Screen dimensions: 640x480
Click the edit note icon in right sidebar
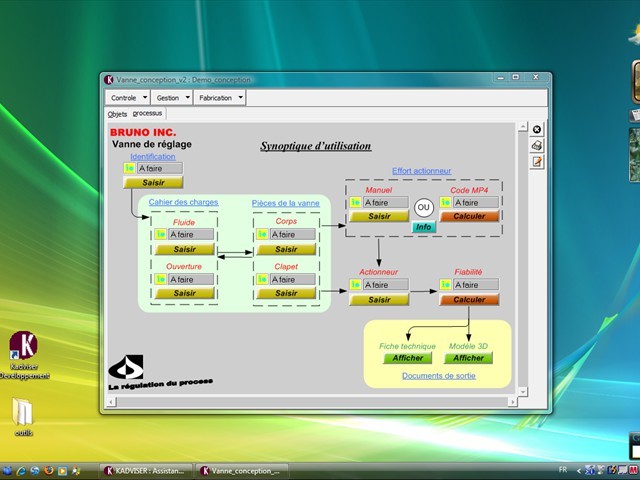[x=537, y=162]
